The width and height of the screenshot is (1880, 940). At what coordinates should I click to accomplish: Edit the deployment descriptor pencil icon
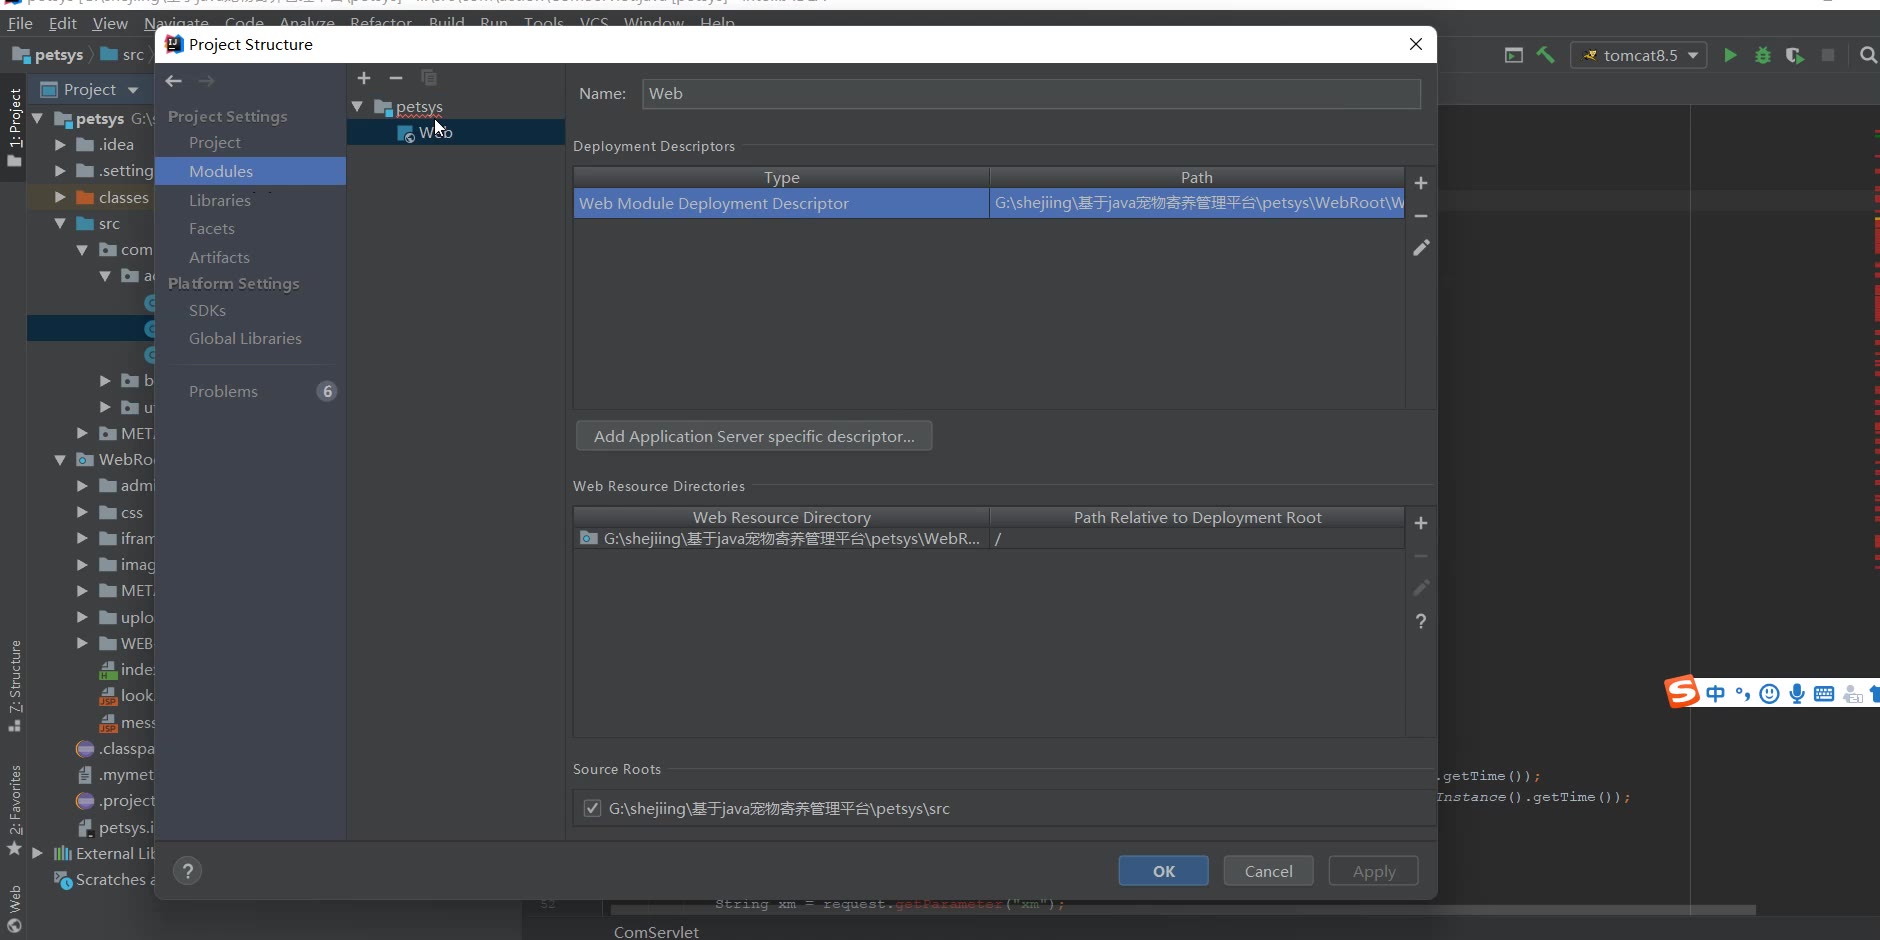[1421, 247]
